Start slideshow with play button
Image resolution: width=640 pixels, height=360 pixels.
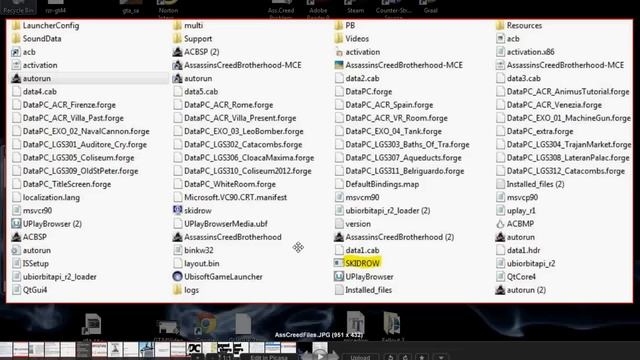point(320,356)
